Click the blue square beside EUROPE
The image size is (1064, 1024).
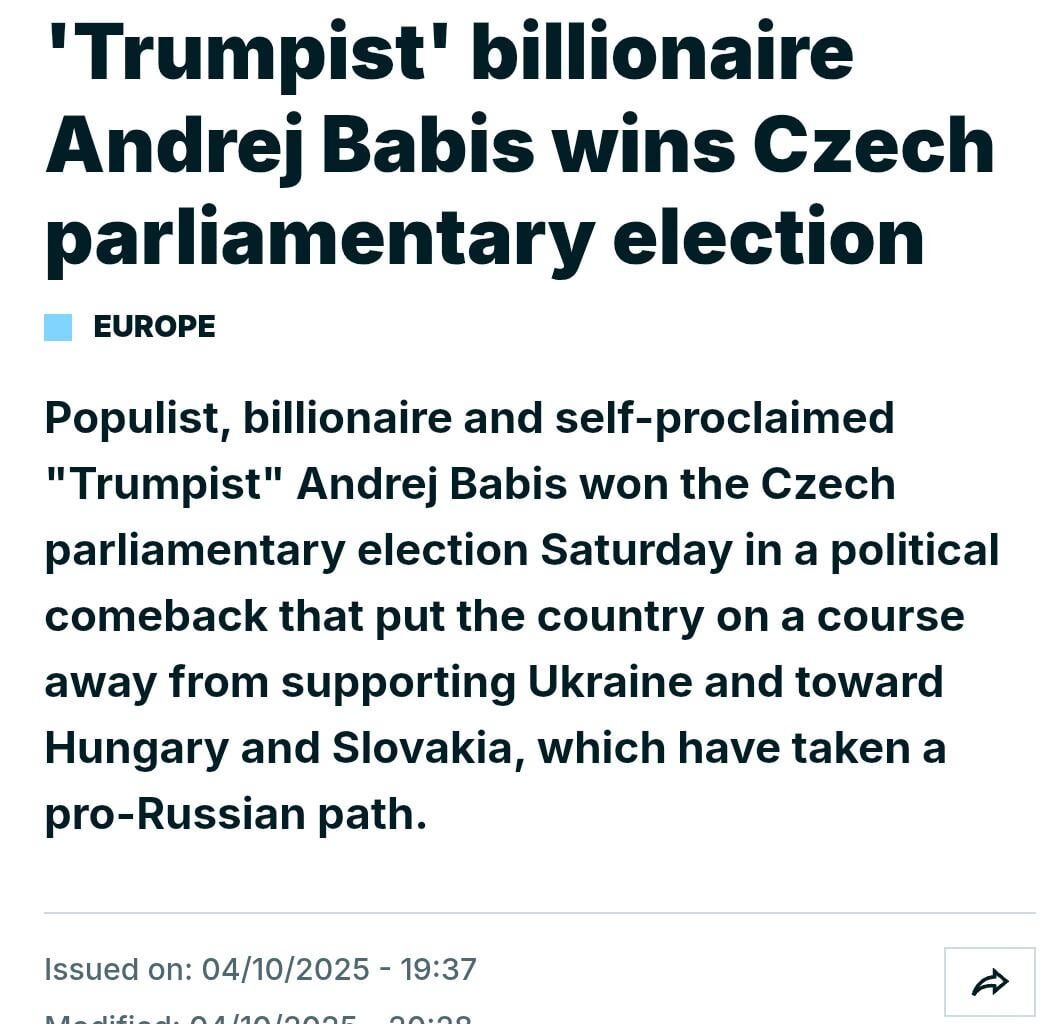[58, 327]
